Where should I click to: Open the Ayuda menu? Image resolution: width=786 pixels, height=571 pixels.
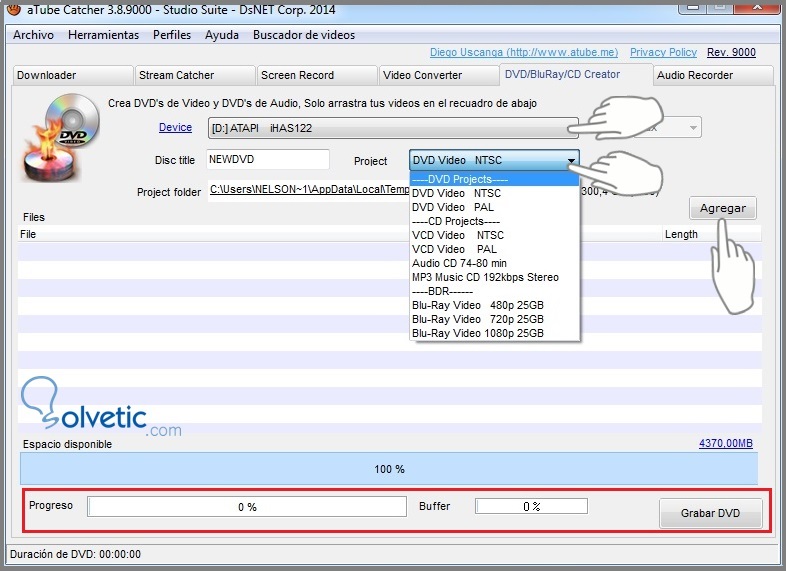[x=222, y=35]
